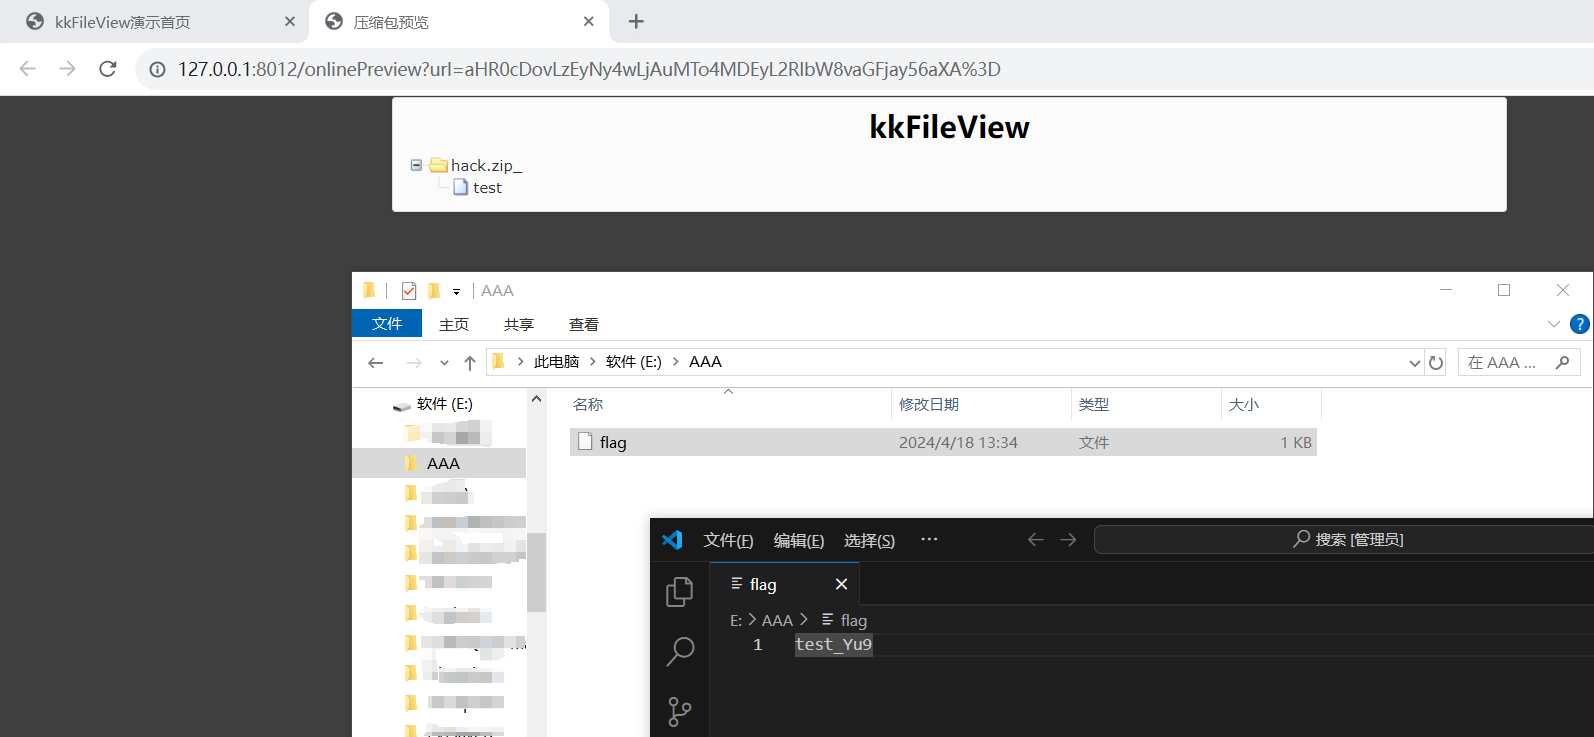Image resolution: width=1594 pixels, height=737 pixels.
Task: Close the 压缩包预览 browser tab
Action: [x=589, y=21]
